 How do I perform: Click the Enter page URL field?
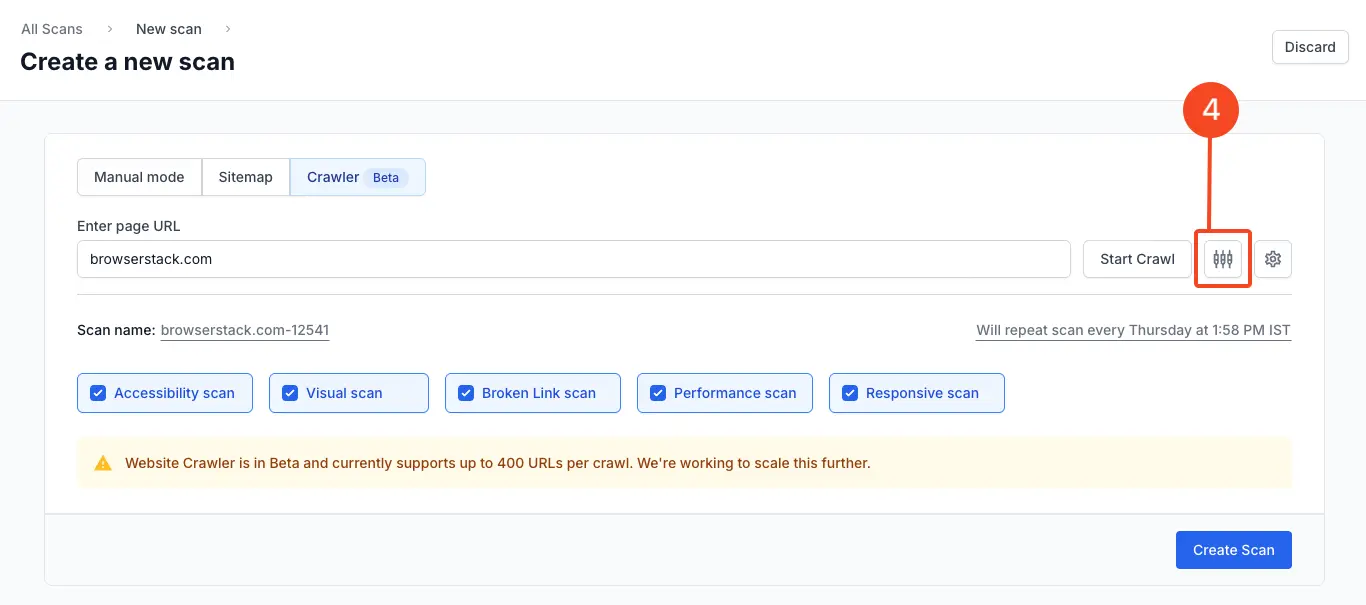click(x=573, y=259)
